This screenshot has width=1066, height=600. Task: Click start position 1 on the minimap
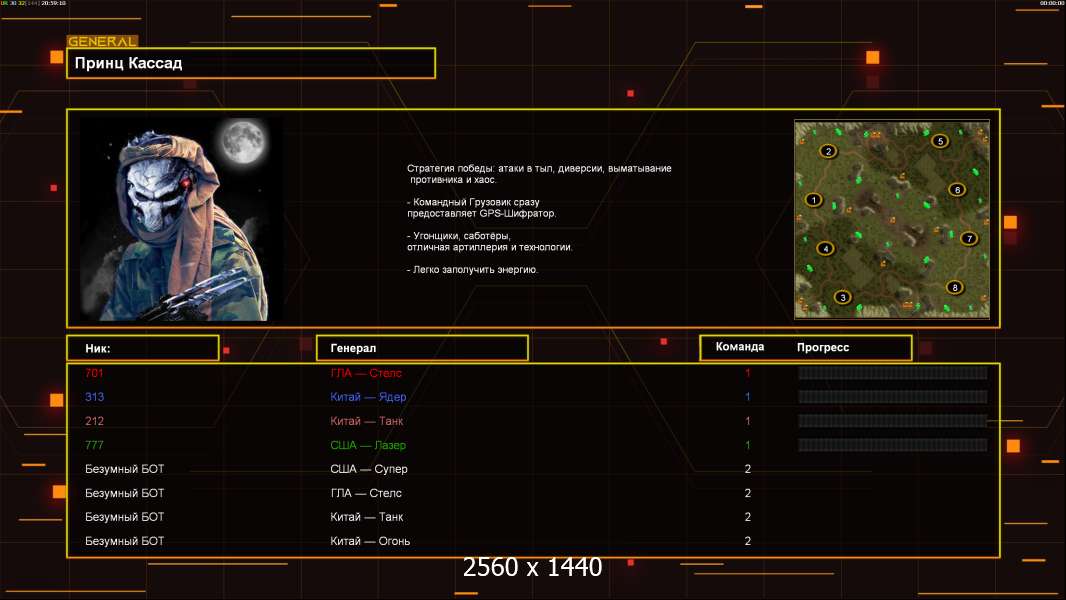coord(813,200)
